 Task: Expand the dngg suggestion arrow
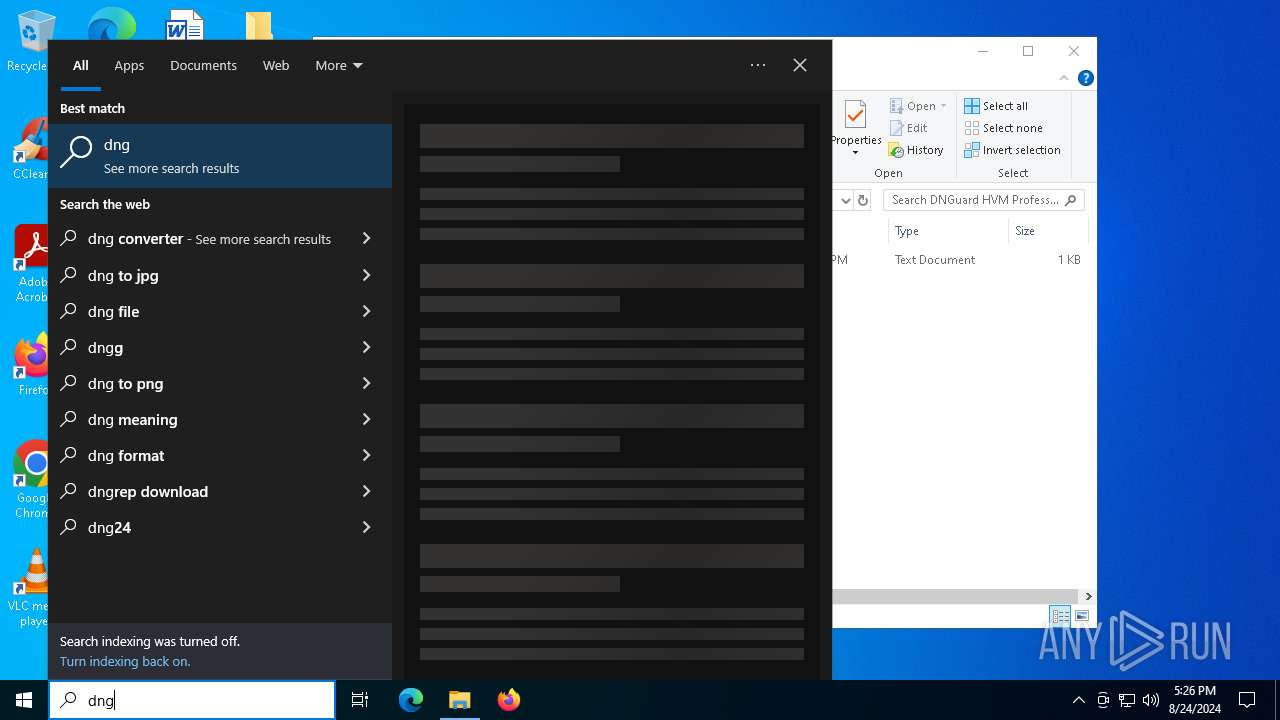pos(366,347)
